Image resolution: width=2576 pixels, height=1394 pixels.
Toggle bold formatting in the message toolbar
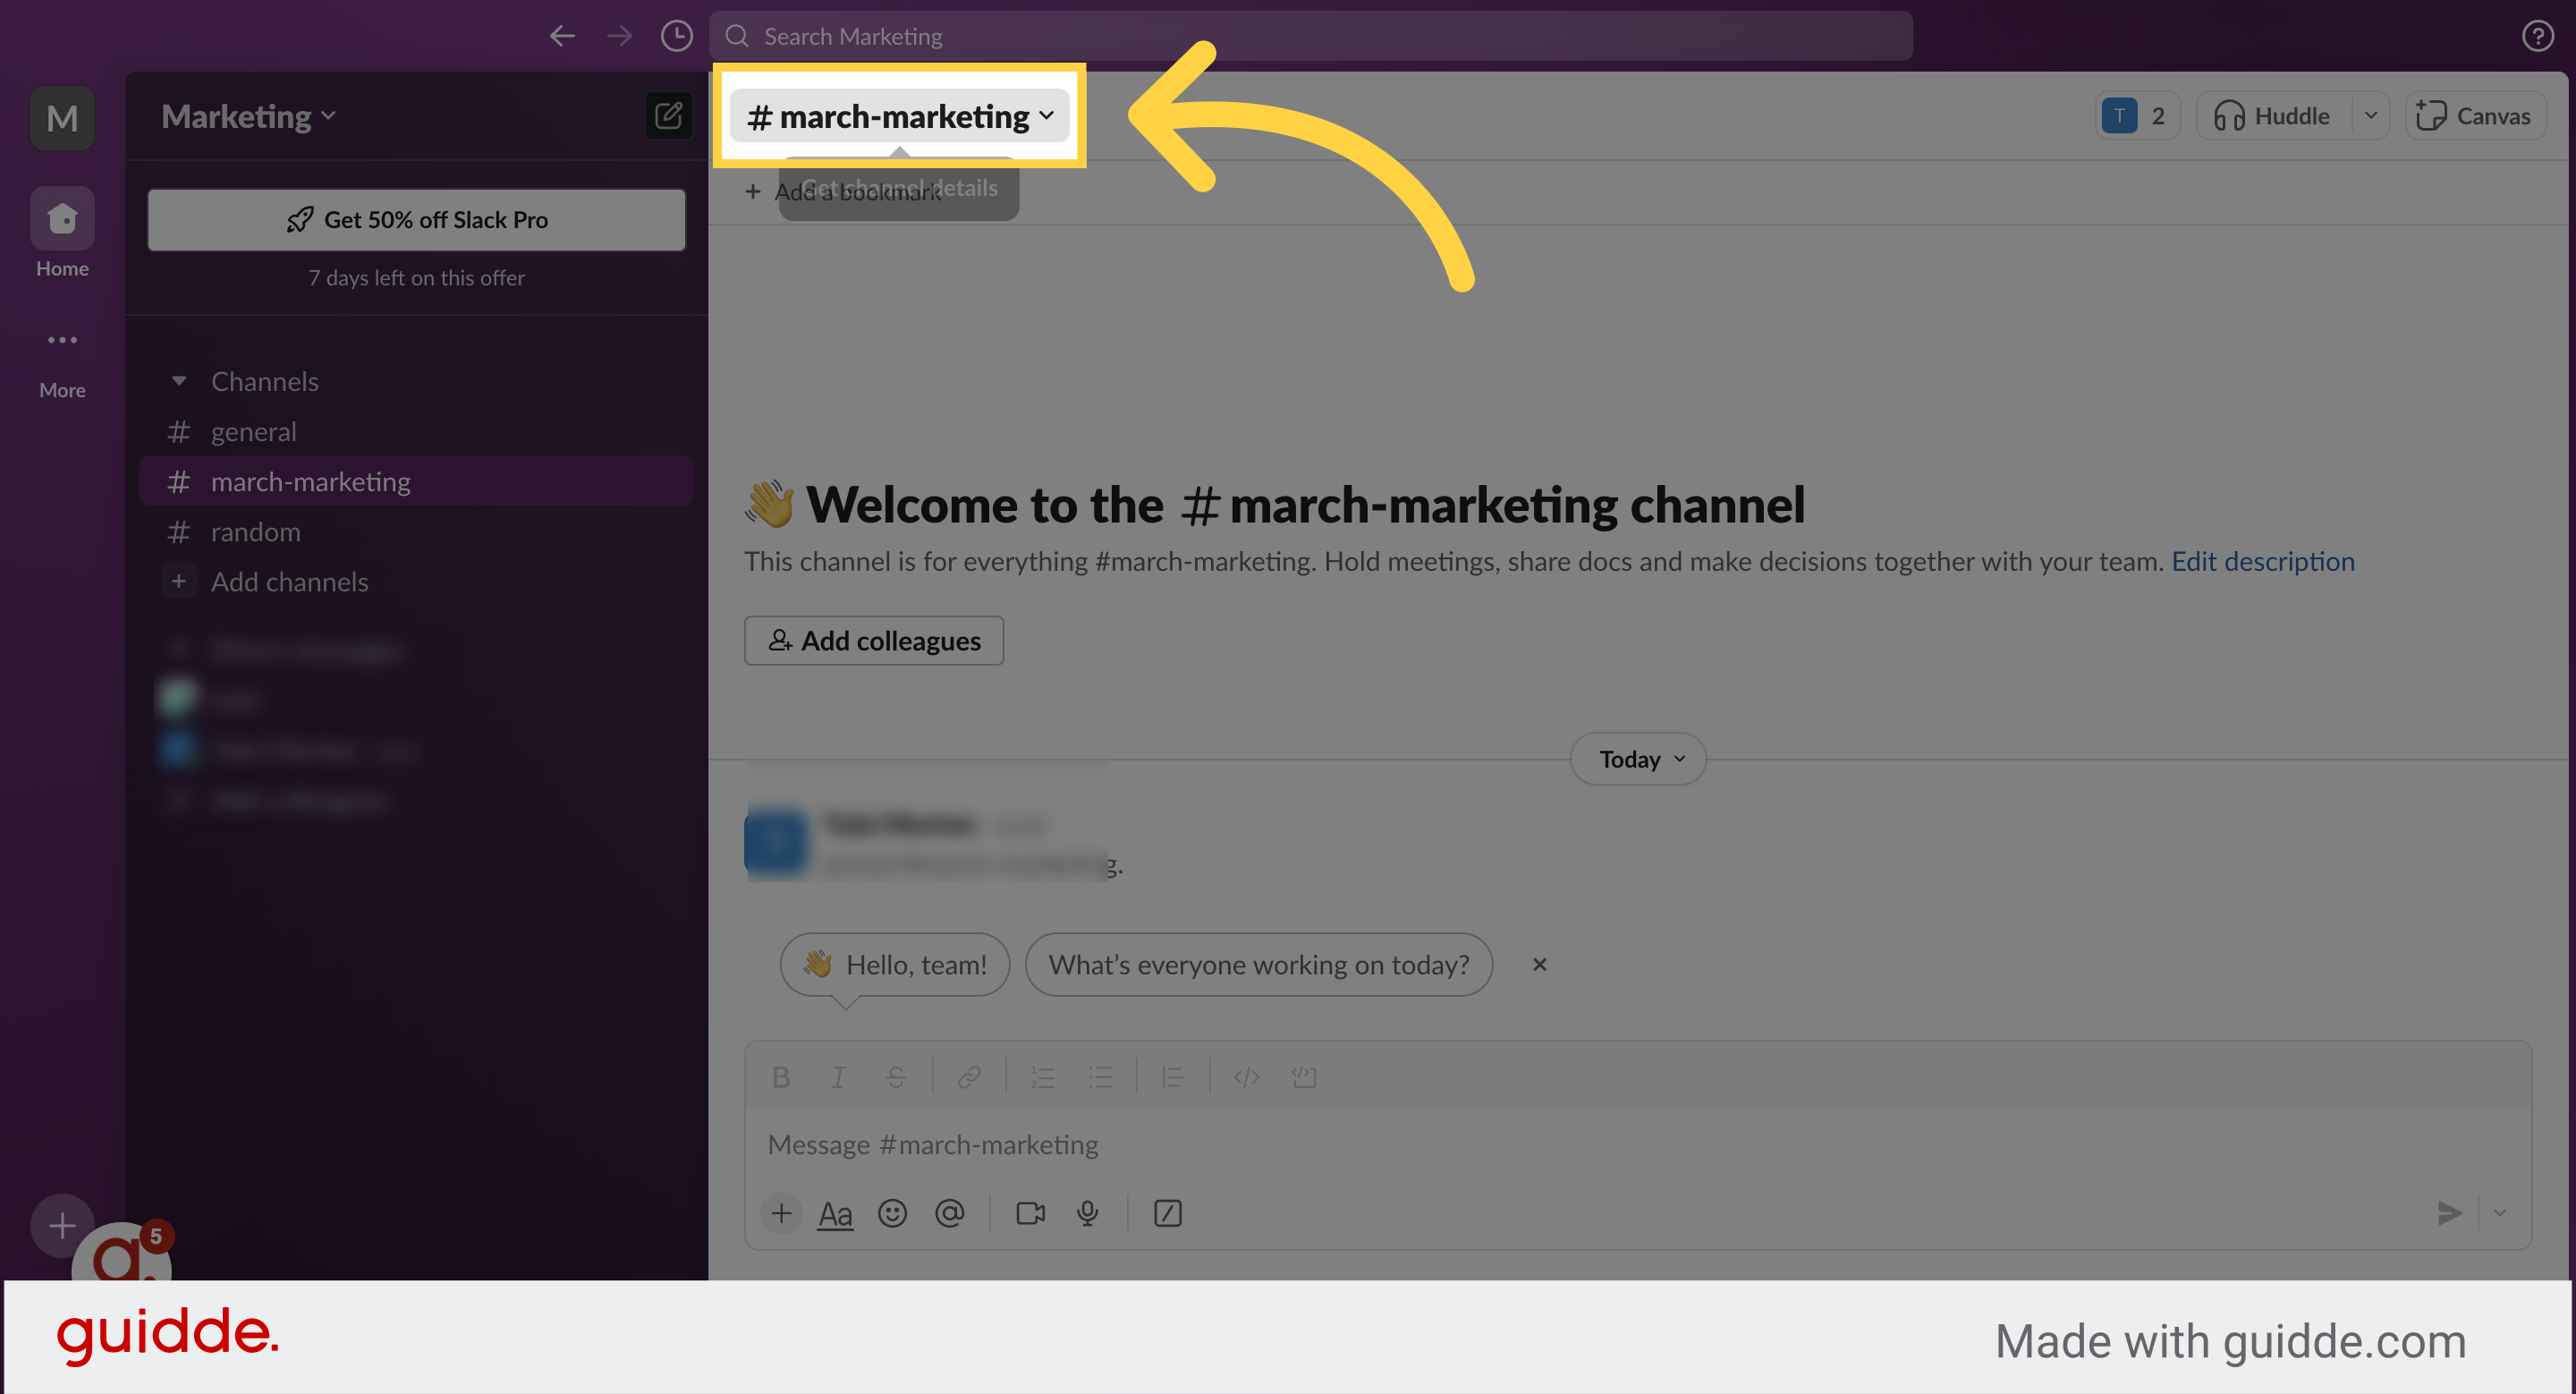tap(781, 1077)
